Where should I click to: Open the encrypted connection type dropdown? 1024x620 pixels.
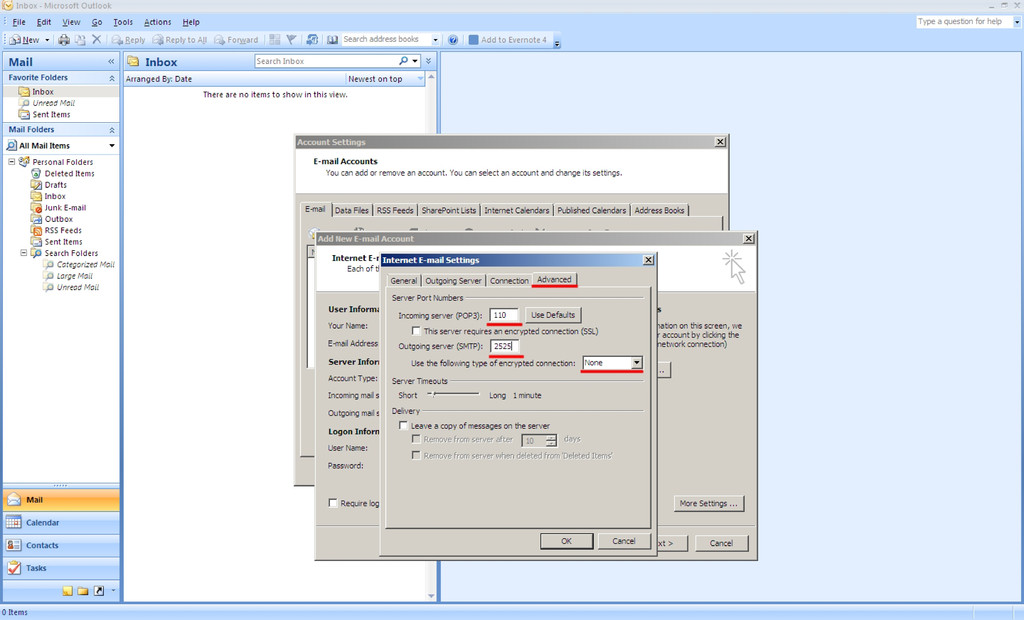pos(636,363)
